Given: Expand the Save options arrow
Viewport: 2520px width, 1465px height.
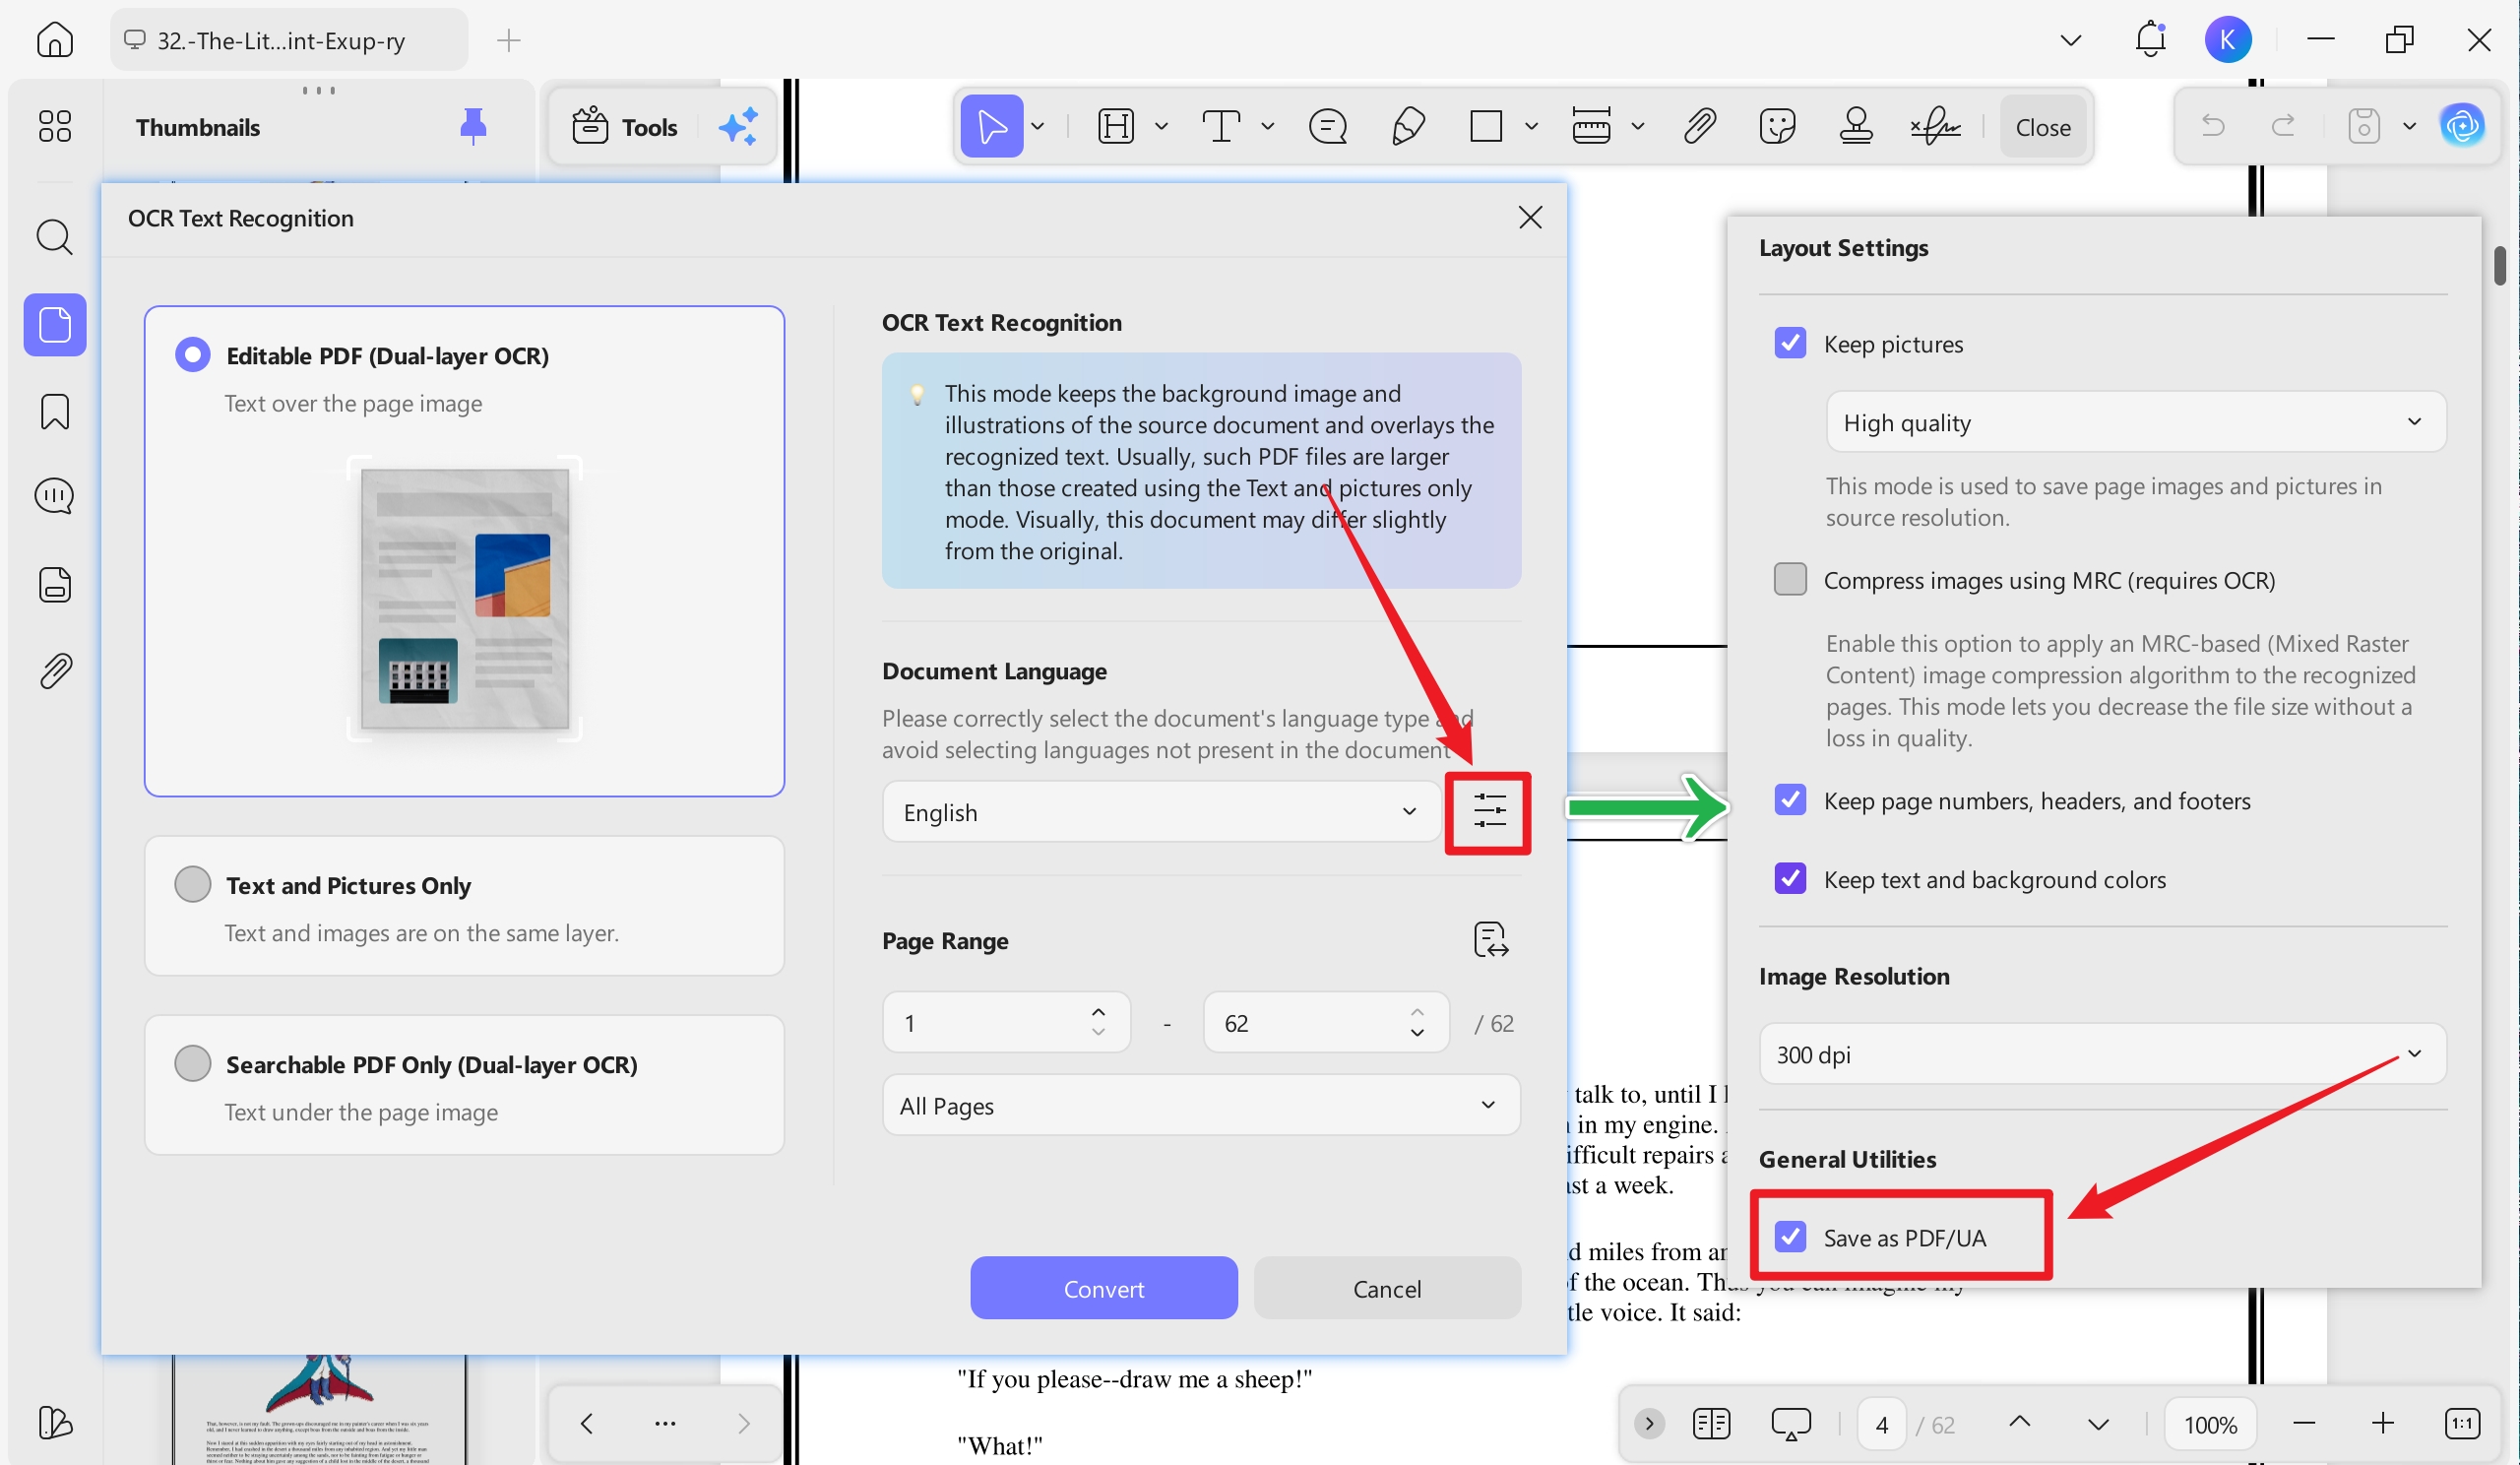Looking at the screenshot, I should click(x=2409, y=127).
